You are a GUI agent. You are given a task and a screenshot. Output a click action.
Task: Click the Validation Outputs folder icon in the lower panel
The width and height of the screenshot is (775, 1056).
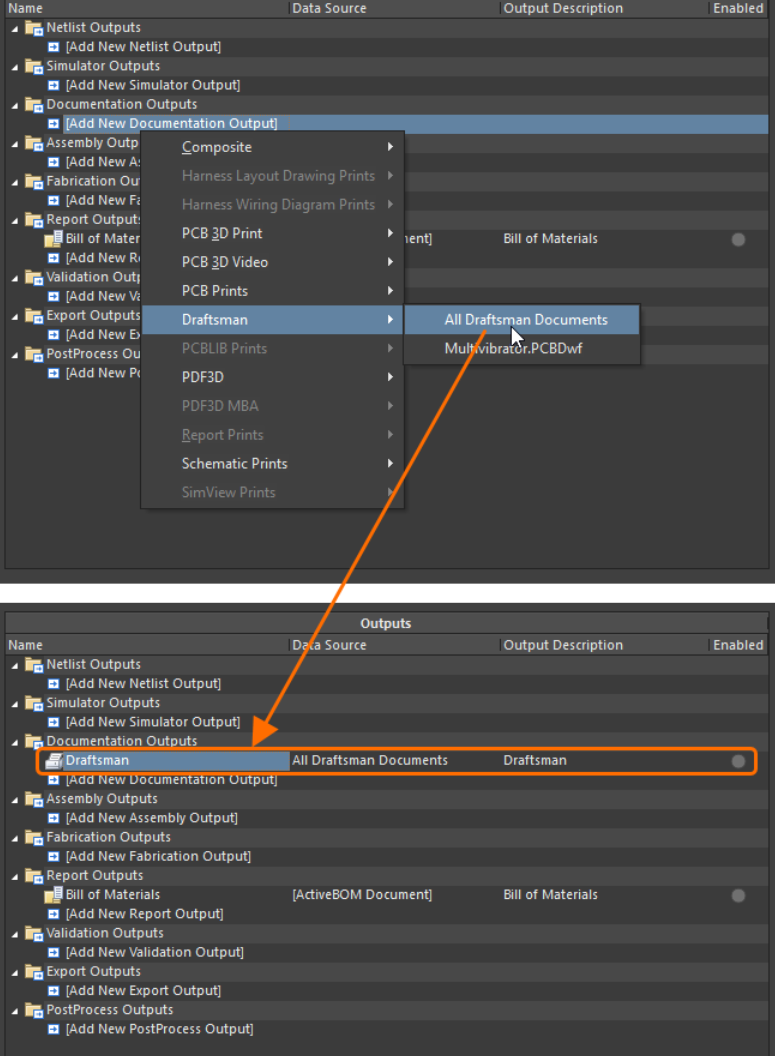[34, 933]
